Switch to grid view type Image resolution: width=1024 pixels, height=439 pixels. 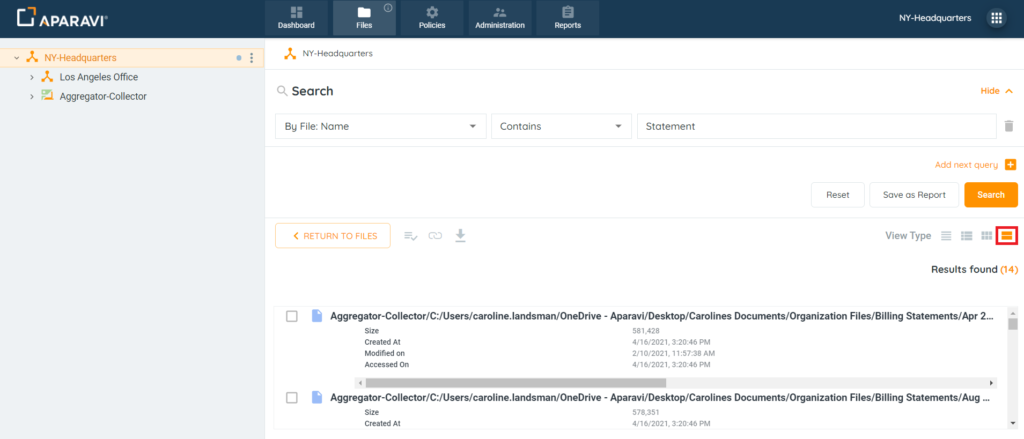point(987,236)
